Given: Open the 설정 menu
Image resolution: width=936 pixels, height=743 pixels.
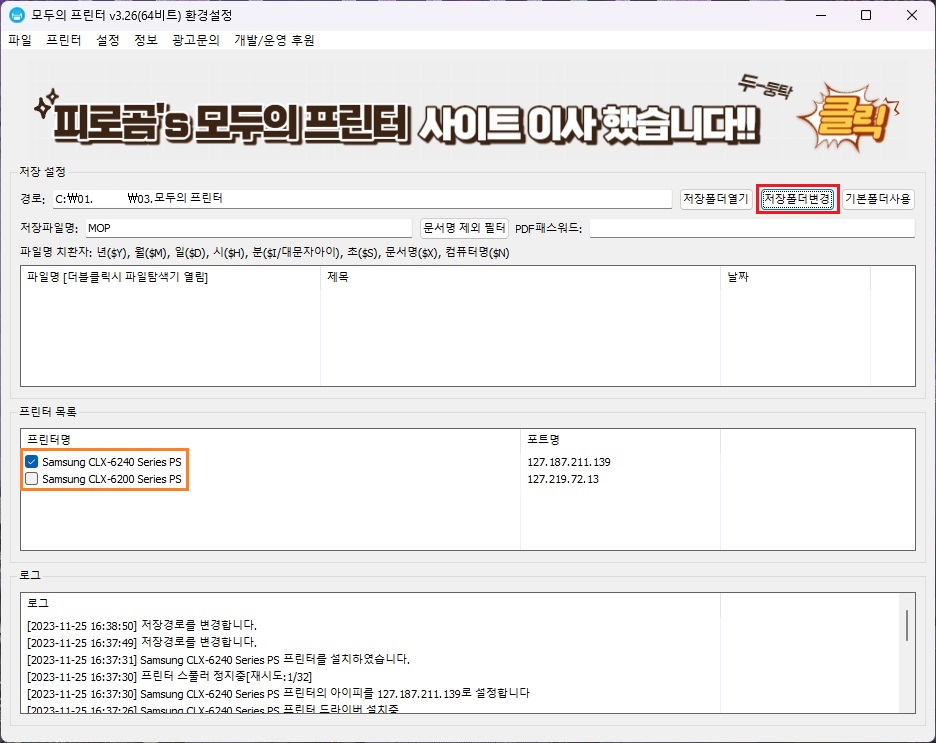Looking at the screenshot, I should pos(106,40).
